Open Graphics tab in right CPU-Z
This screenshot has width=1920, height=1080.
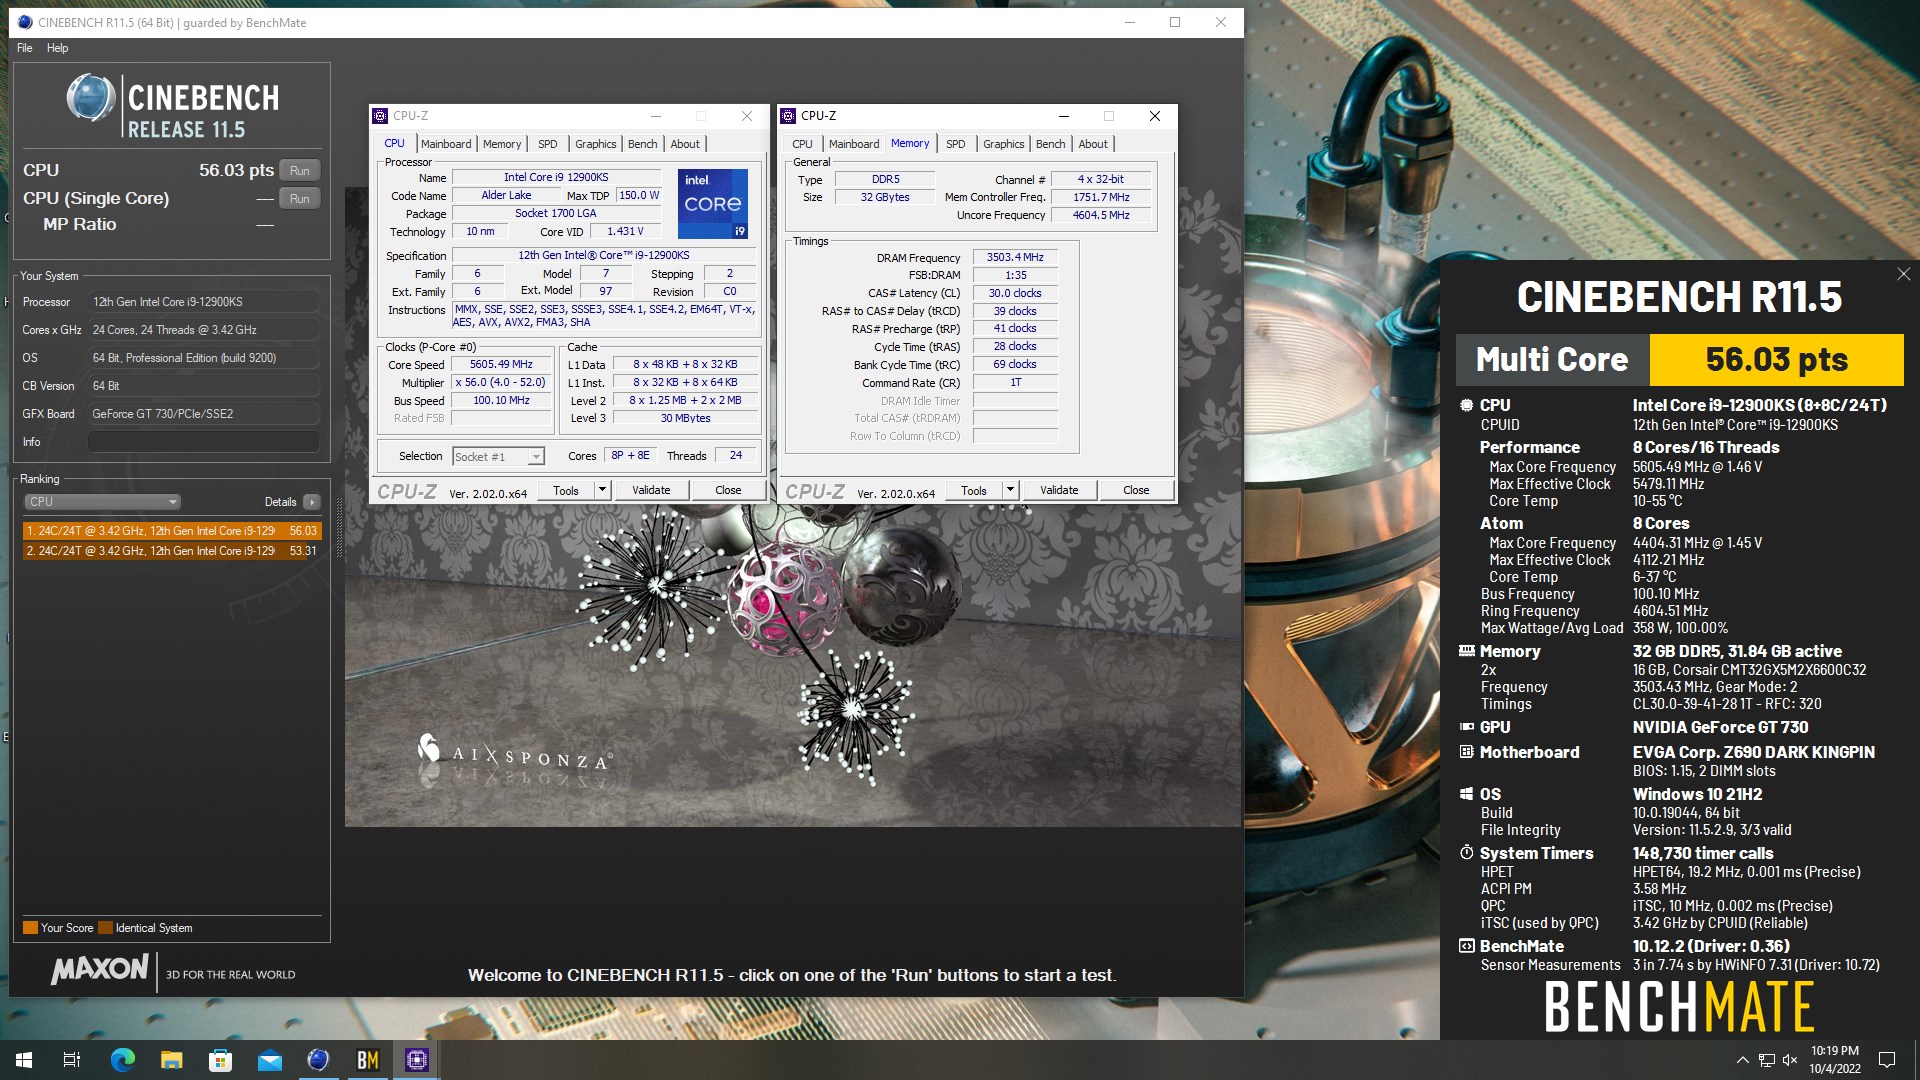click(1004, 144)
